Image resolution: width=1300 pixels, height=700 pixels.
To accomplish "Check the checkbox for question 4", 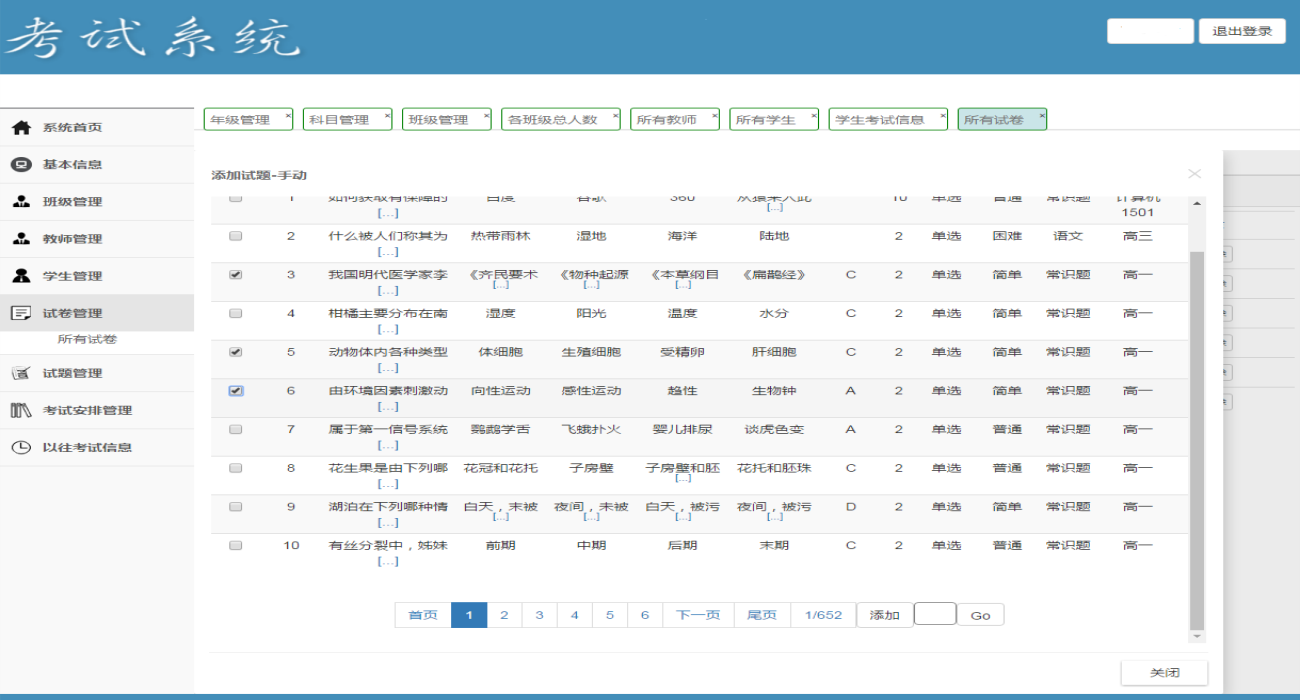I will [235, 313].
